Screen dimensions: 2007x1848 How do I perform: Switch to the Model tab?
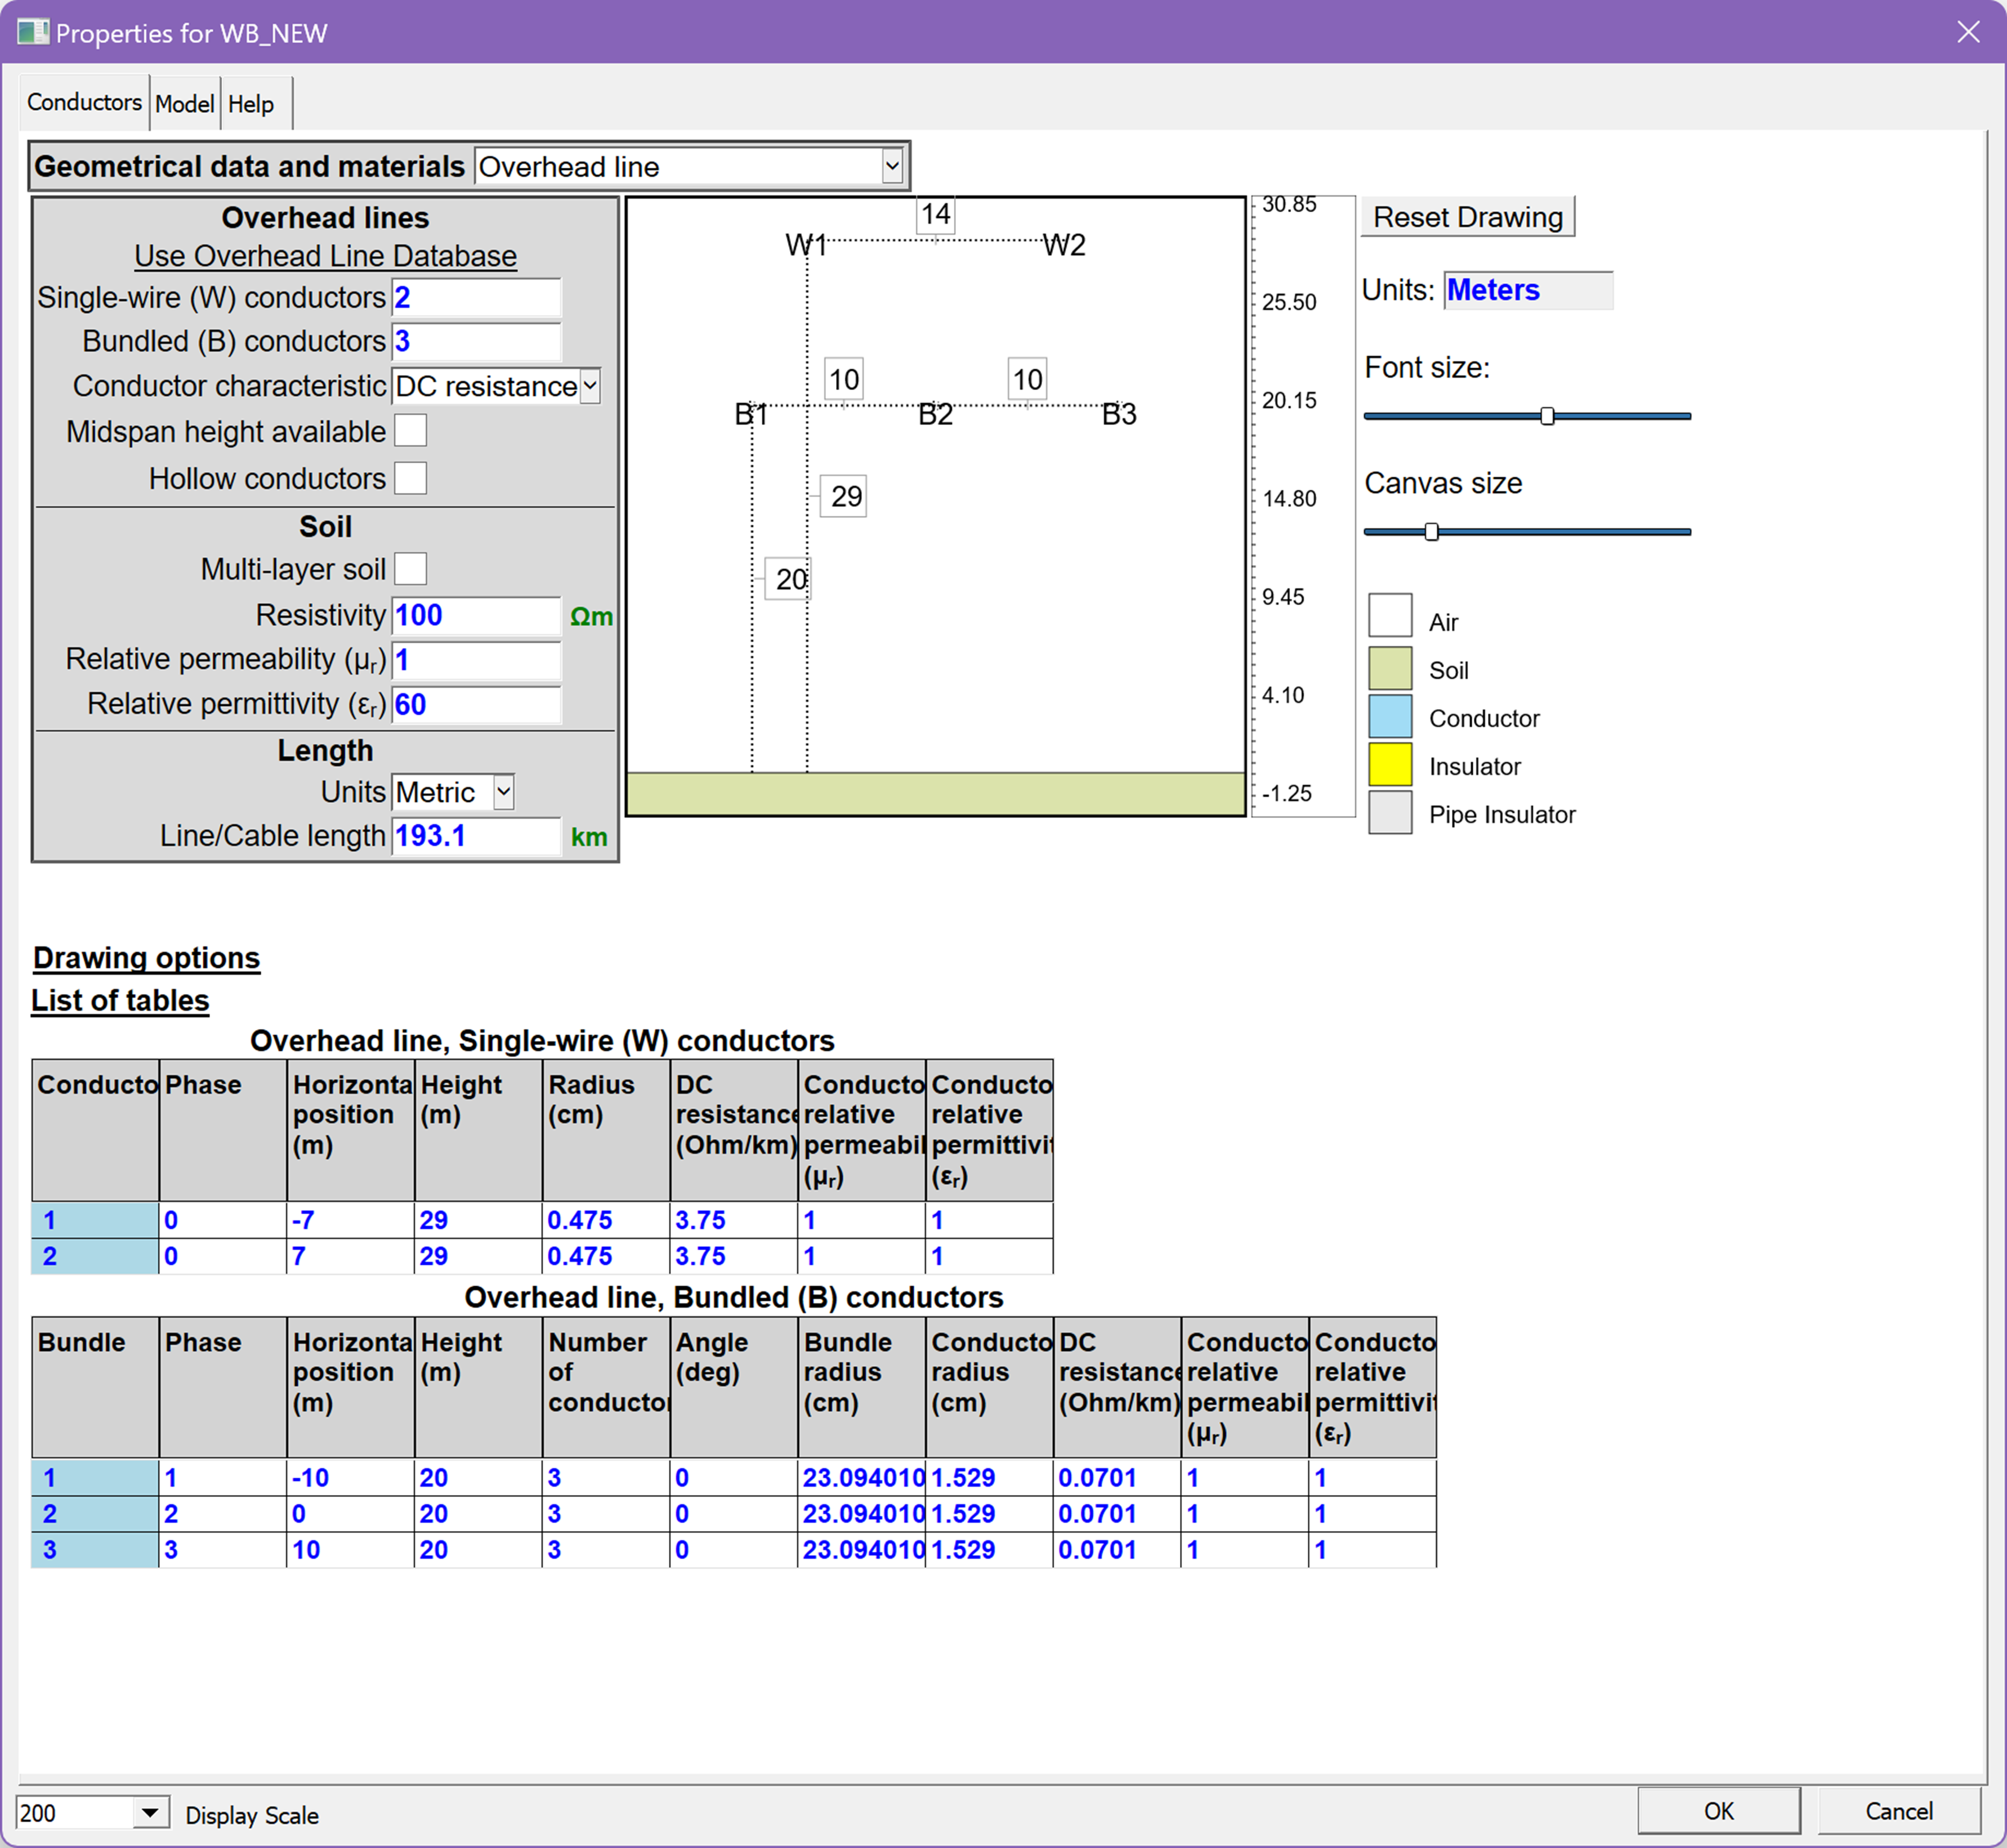pyautogui.click(x=185, y=104)
